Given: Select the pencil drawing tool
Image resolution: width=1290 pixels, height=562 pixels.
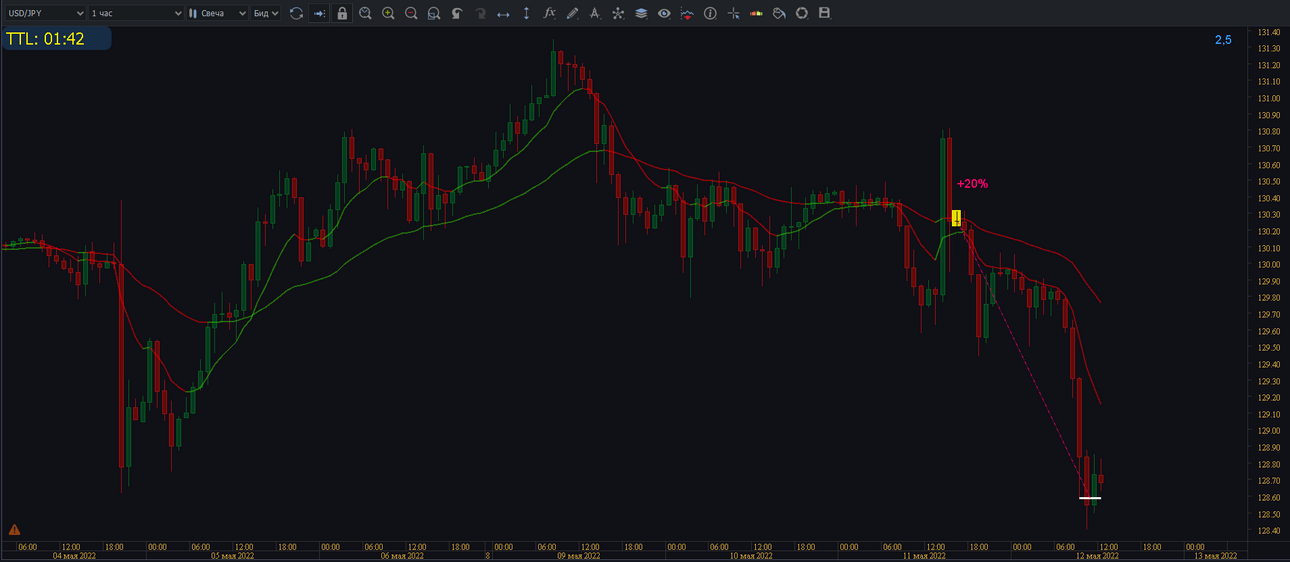Looking at the screenshot, I should 572,13.
